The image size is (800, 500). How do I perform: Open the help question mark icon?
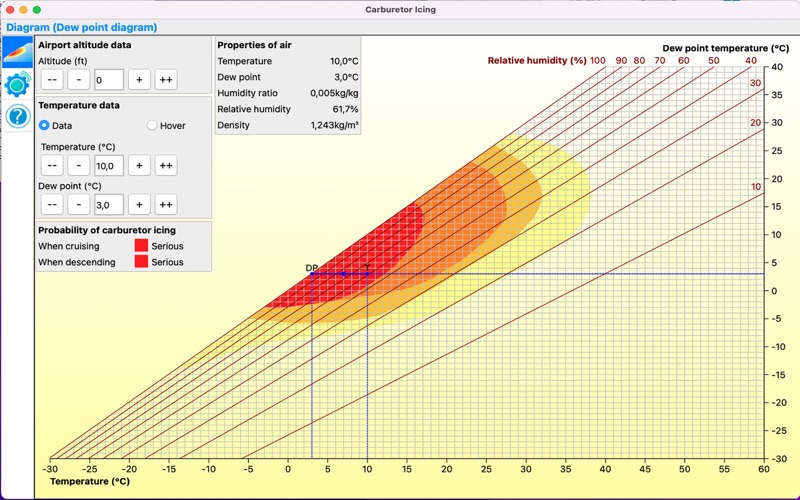(x=17, y=116)
